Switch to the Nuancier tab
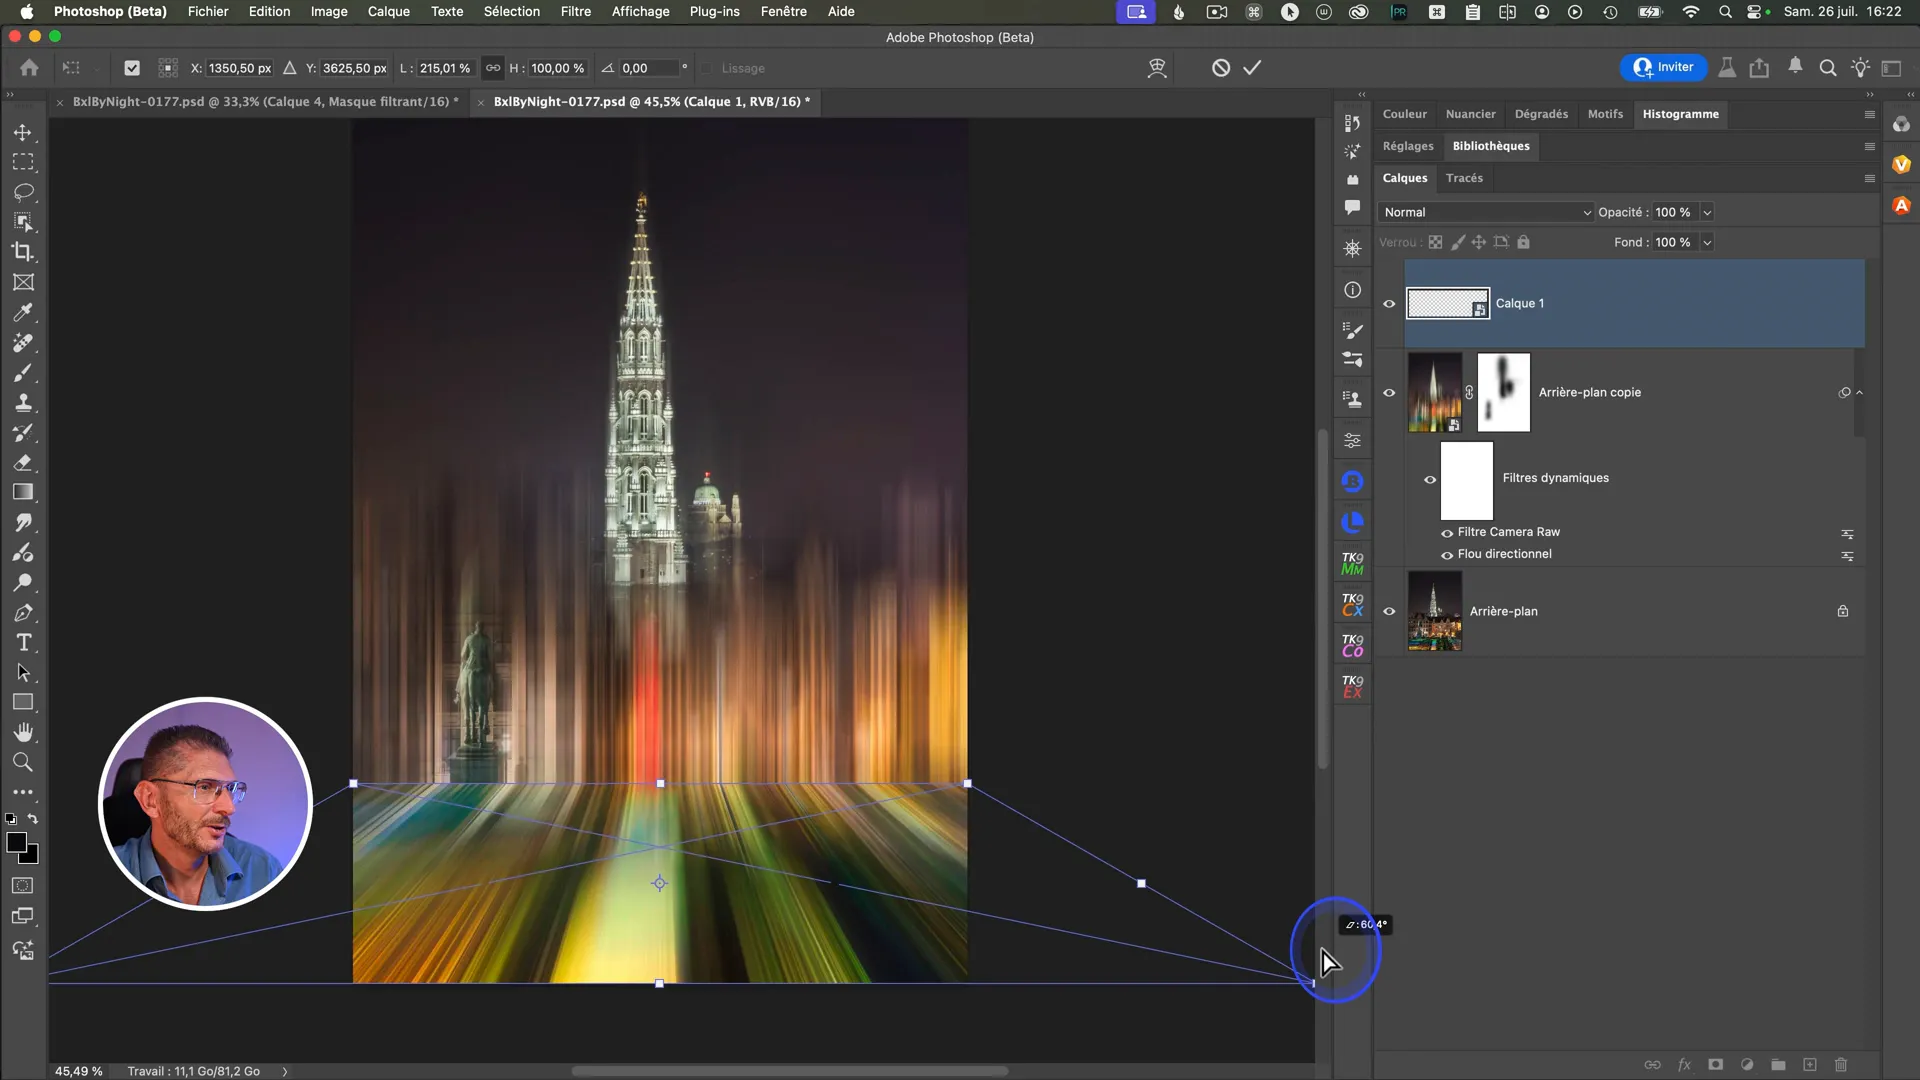This screenshot has height=1080, width=1920. [x=1470, y=114]
